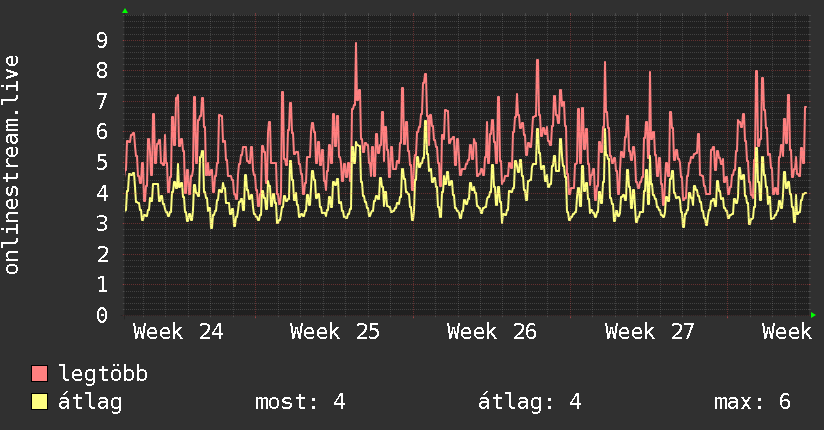Screen dimensions: 824x430
Task: Click the highest pink peak near Week 25
Action: point(356,44)
